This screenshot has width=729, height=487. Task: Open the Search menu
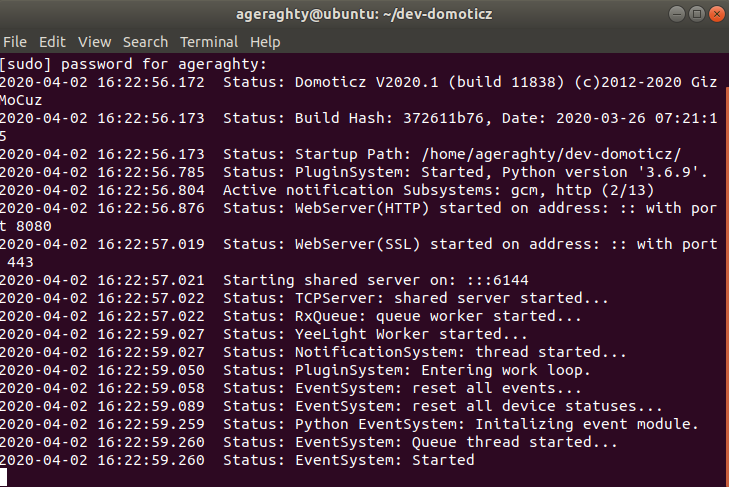coord(145,42)
